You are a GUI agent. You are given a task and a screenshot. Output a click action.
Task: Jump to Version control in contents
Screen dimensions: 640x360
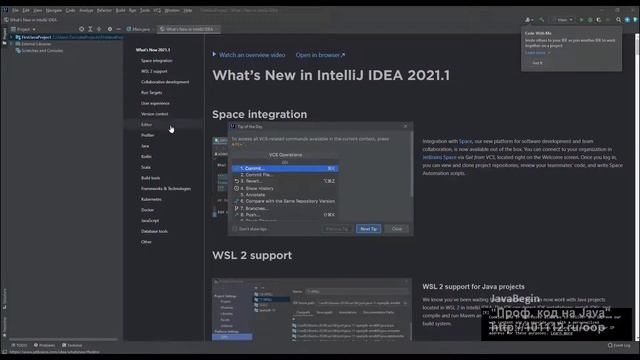coord(154,114)
